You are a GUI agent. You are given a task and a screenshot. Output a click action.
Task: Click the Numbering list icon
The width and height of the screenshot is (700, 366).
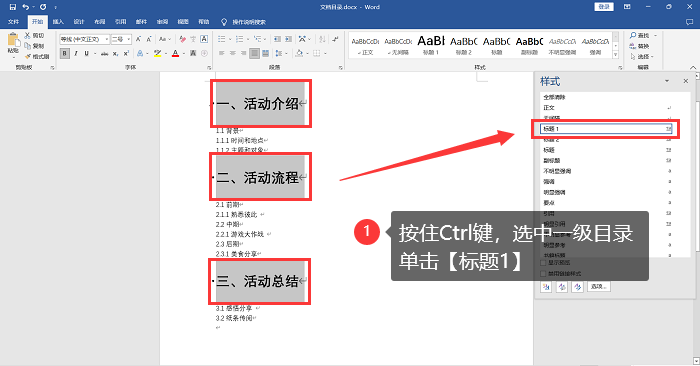point(239,39)
